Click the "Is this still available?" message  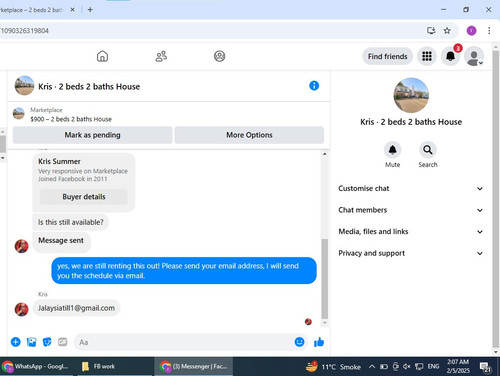(71, 222)
